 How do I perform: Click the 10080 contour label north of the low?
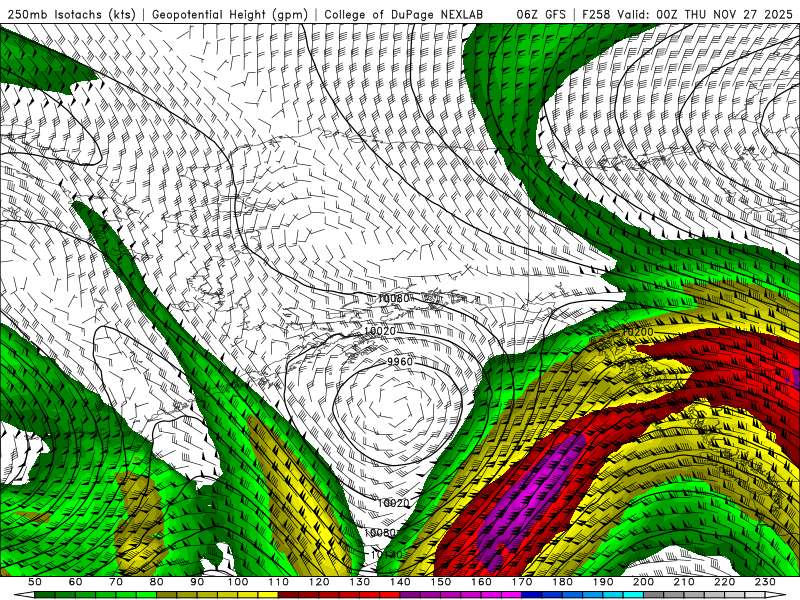393,298
